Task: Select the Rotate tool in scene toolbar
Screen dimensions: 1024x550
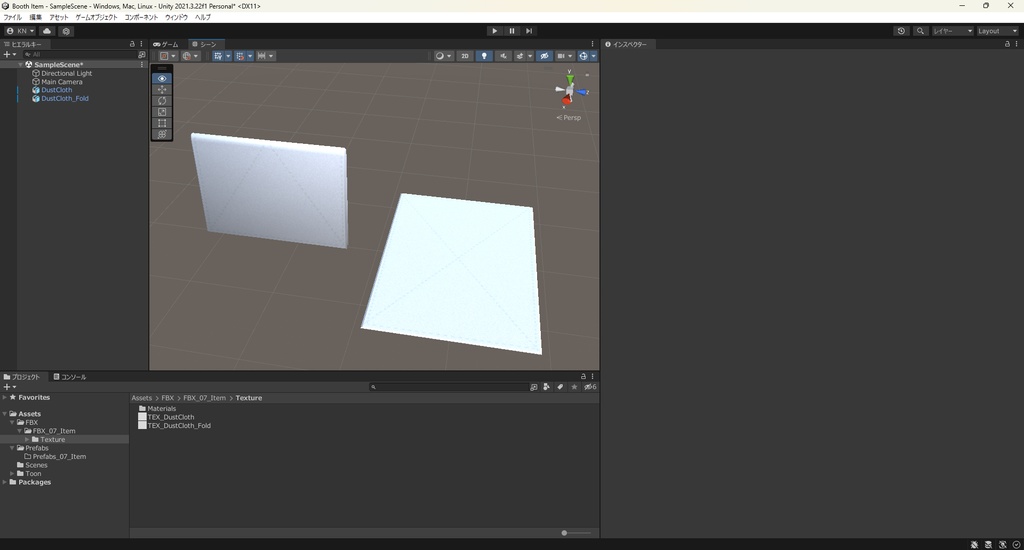Action: pyautogui.click(x=162, y=101)
